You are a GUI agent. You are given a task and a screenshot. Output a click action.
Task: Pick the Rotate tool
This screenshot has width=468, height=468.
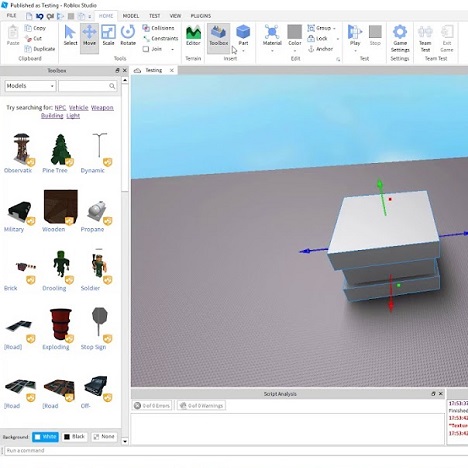(128, 36)
